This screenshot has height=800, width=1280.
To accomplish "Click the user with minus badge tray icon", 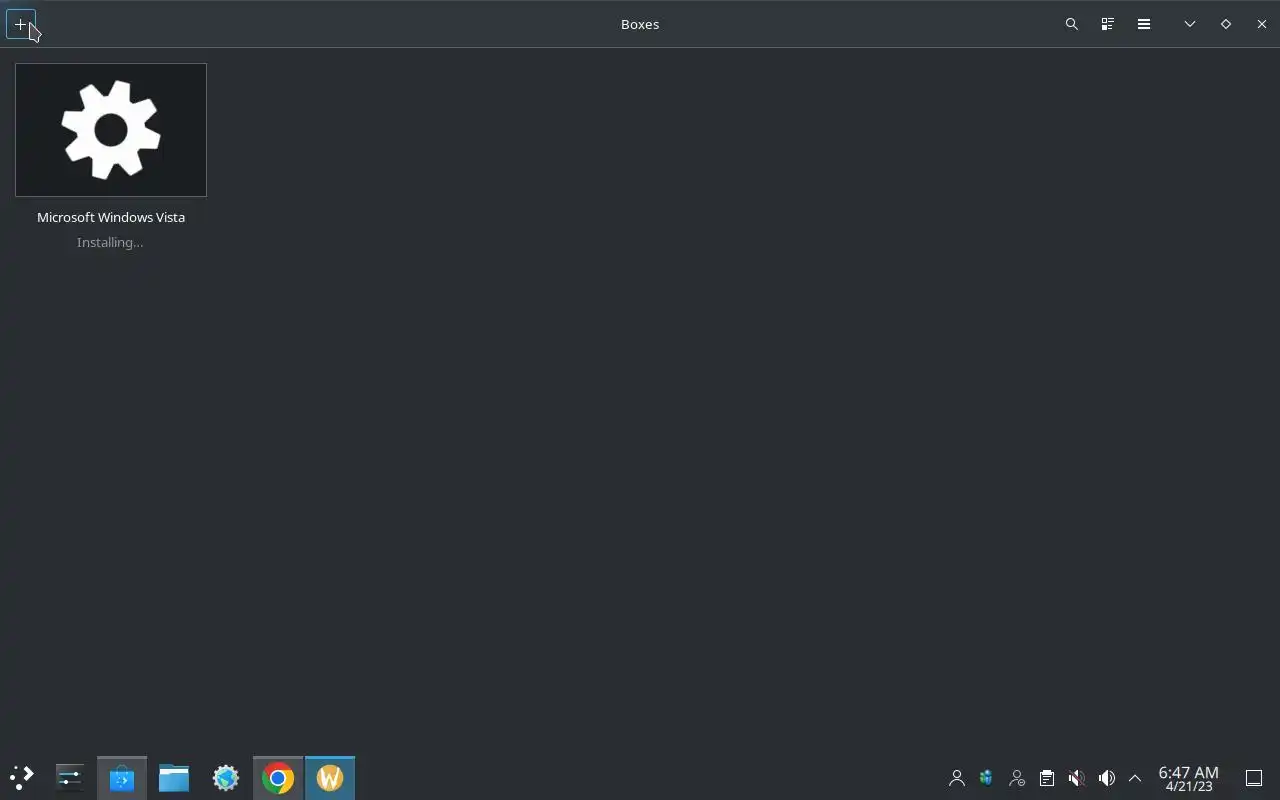I will [1017, 778].
